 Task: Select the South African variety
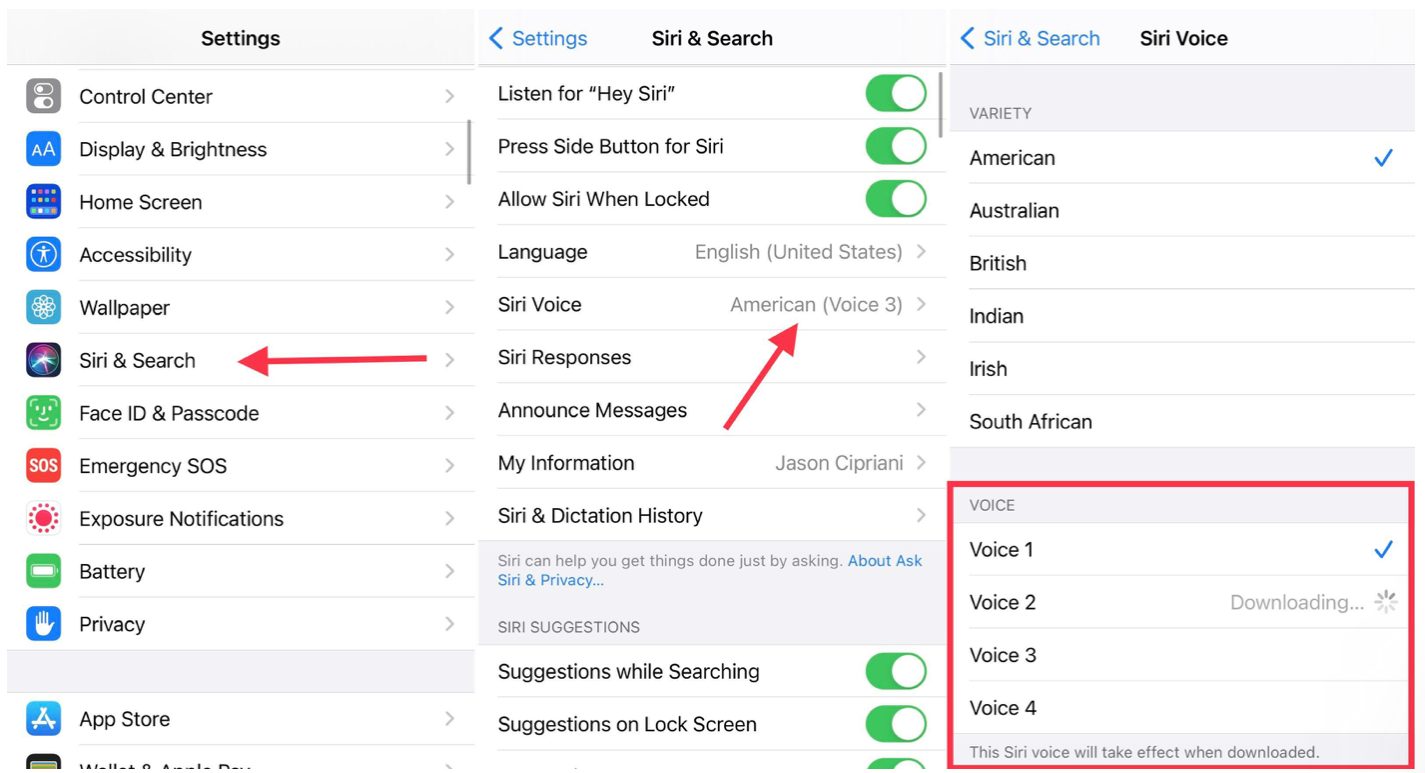[1183, 421]
